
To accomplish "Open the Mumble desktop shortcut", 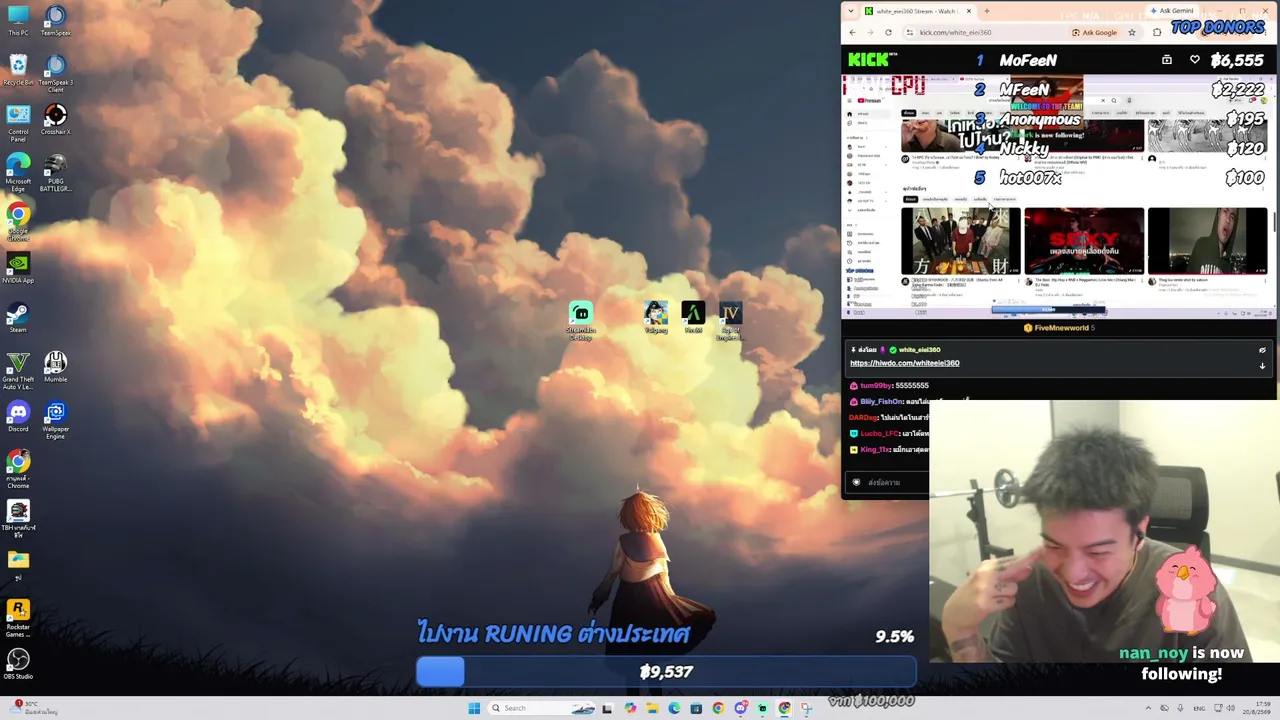I will (x=56, y=367).
